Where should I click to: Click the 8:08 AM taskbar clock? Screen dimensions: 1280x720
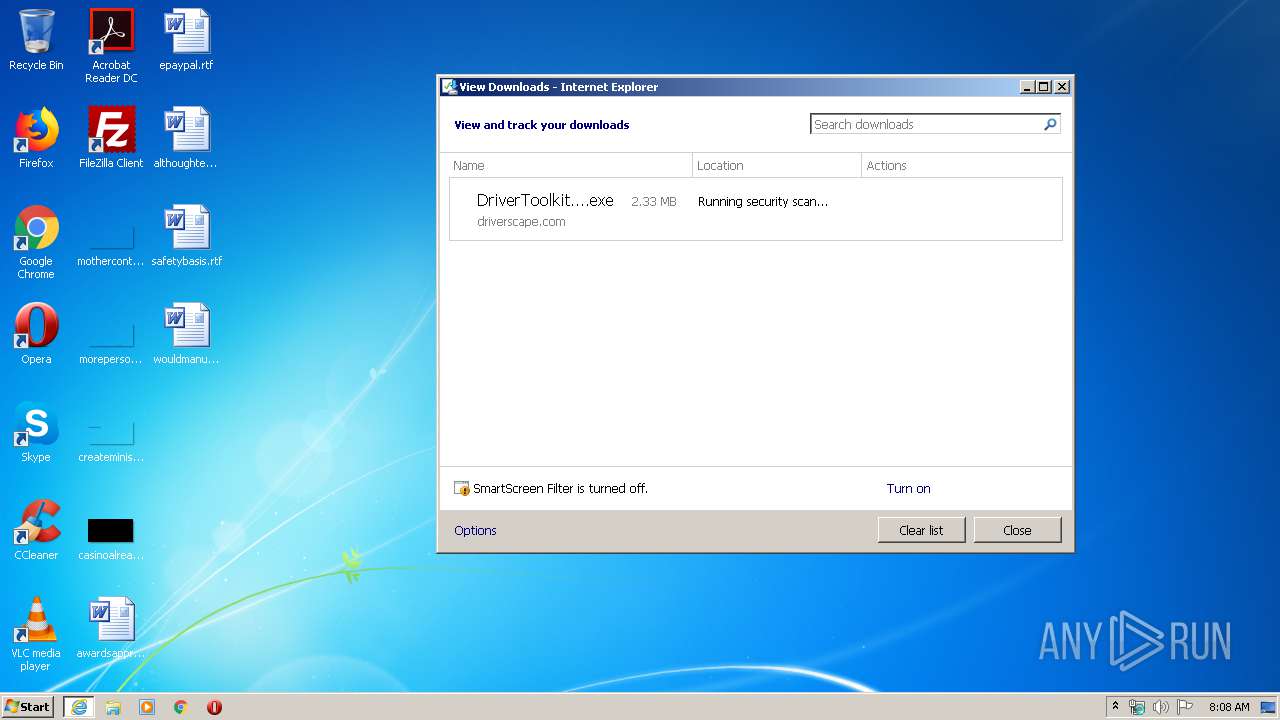[x=1229, y=707]
